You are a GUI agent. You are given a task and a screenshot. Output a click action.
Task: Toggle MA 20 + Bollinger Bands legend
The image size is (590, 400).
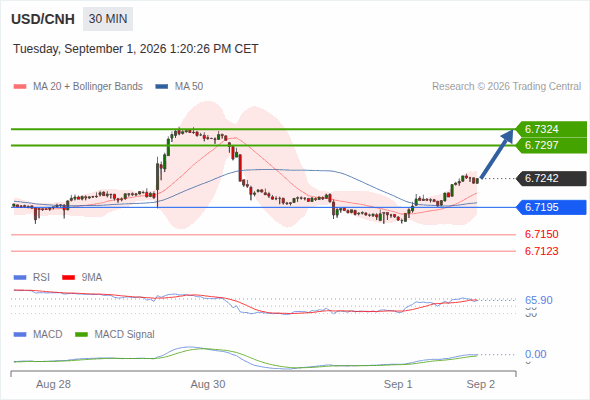tap(78, 87)
